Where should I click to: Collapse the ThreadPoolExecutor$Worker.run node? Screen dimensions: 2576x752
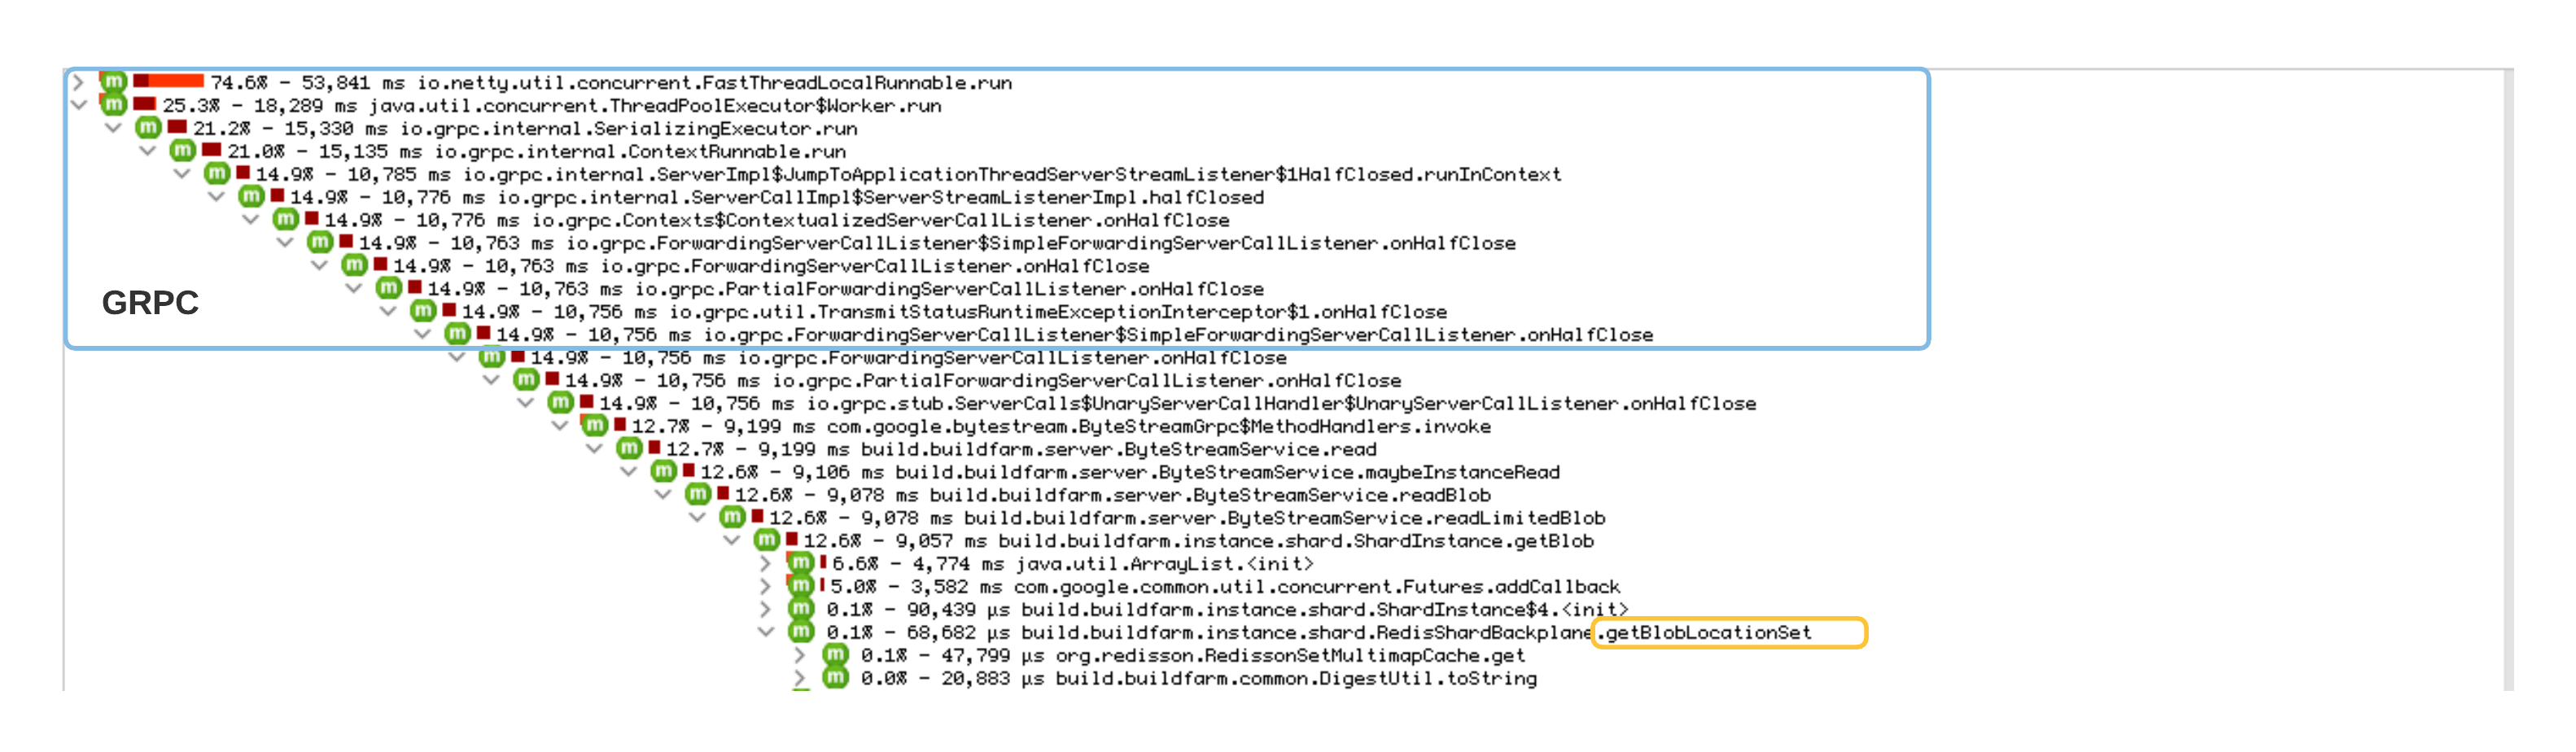point(78,106)
